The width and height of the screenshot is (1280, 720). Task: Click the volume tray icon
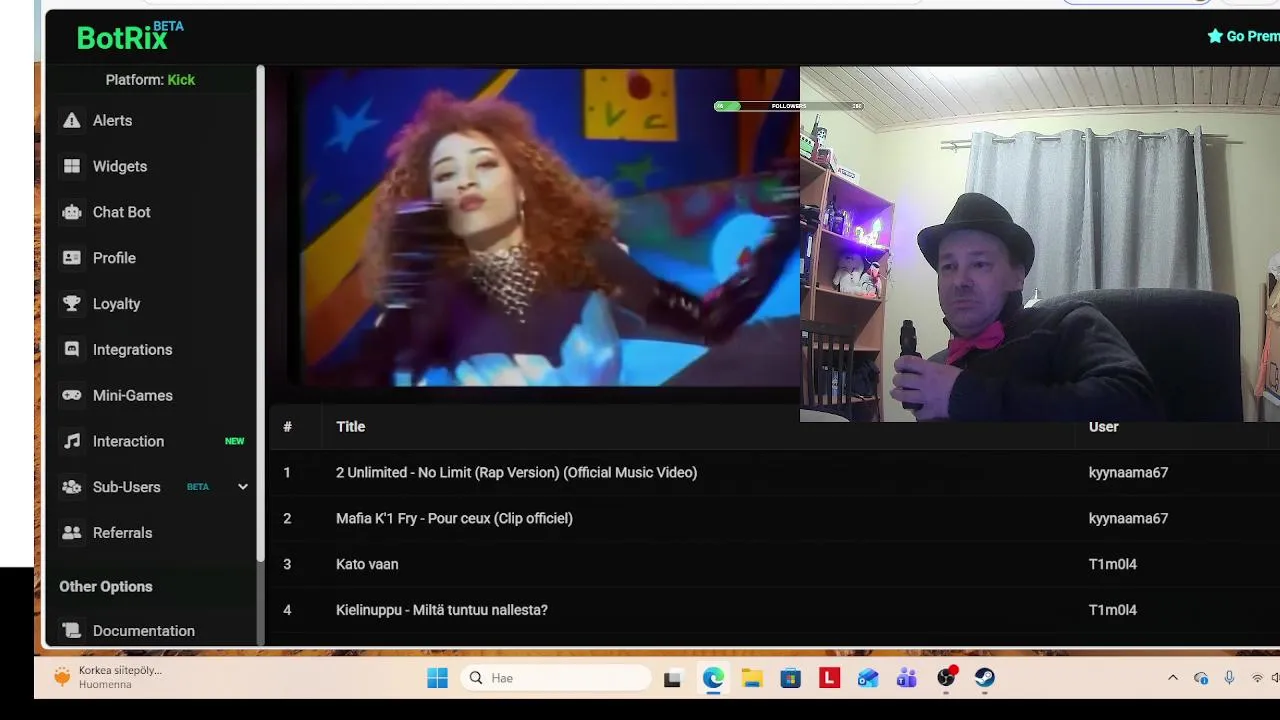[x=1275, y=678]
